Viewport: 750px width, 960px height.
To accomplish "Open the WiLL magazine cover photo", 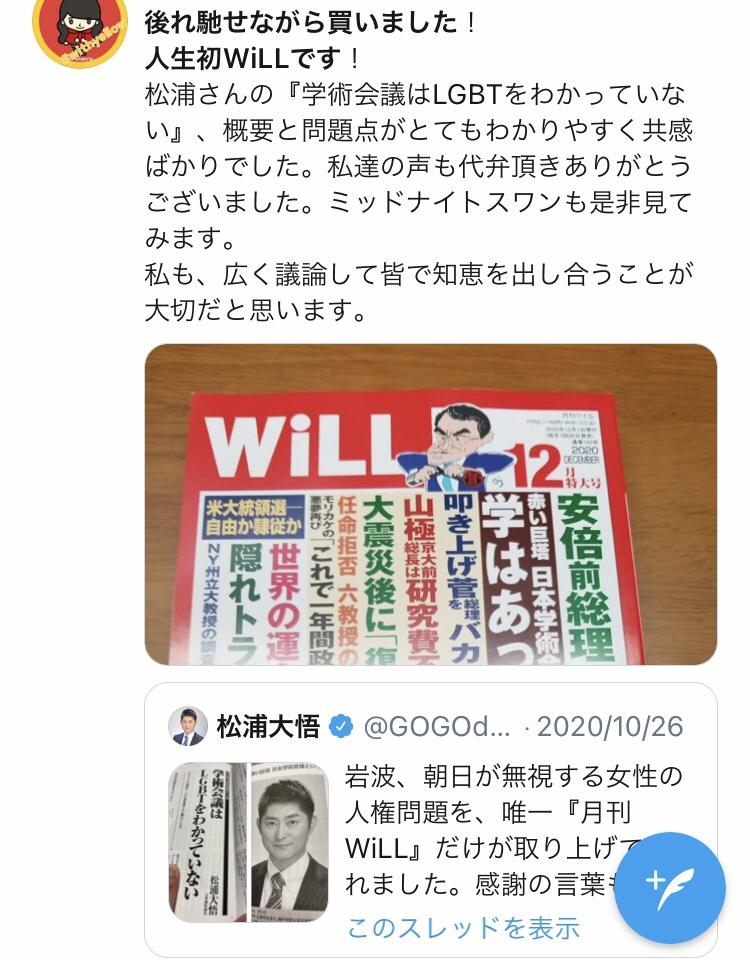I will pyautogui.click(x=430, y=504).
